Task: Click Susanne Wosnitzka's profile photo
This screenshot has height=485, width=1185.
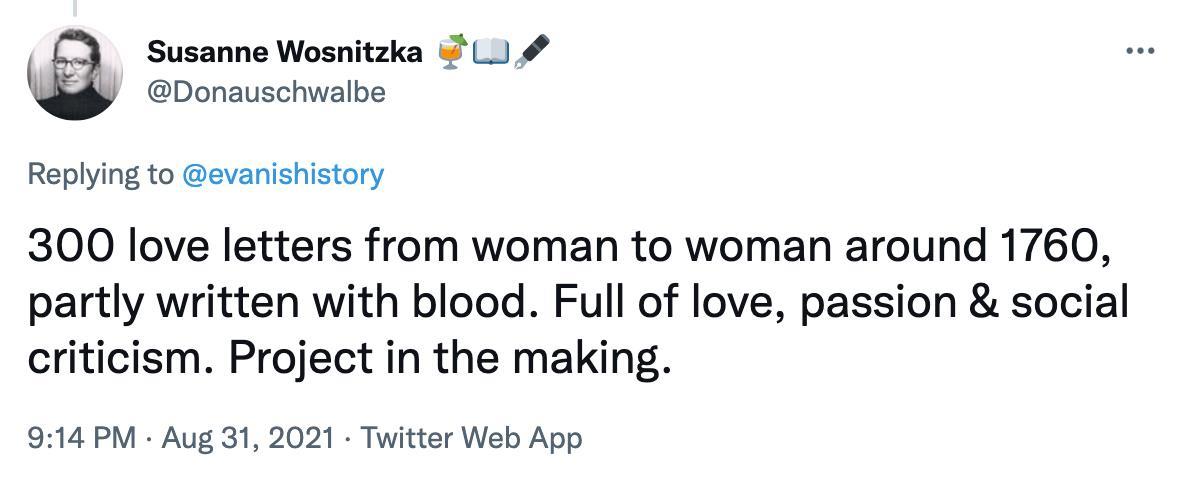Action: (74, 73)
